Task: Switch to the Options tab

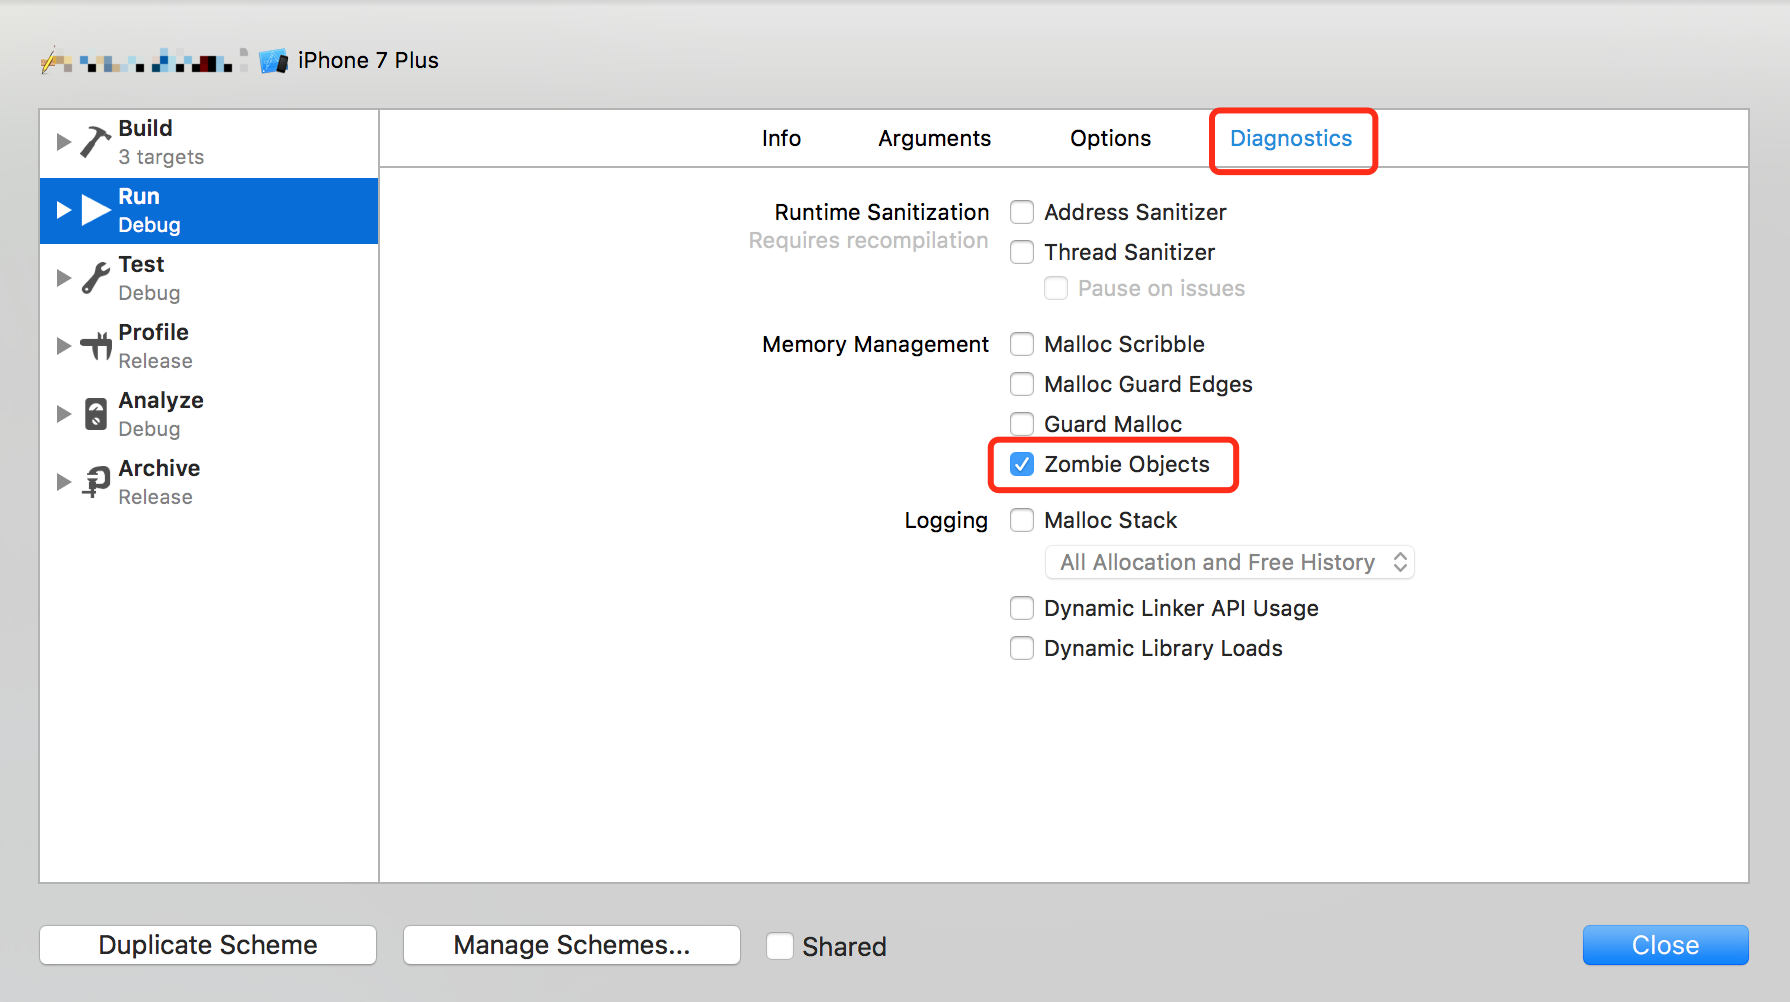Action: coord(1110,138)
